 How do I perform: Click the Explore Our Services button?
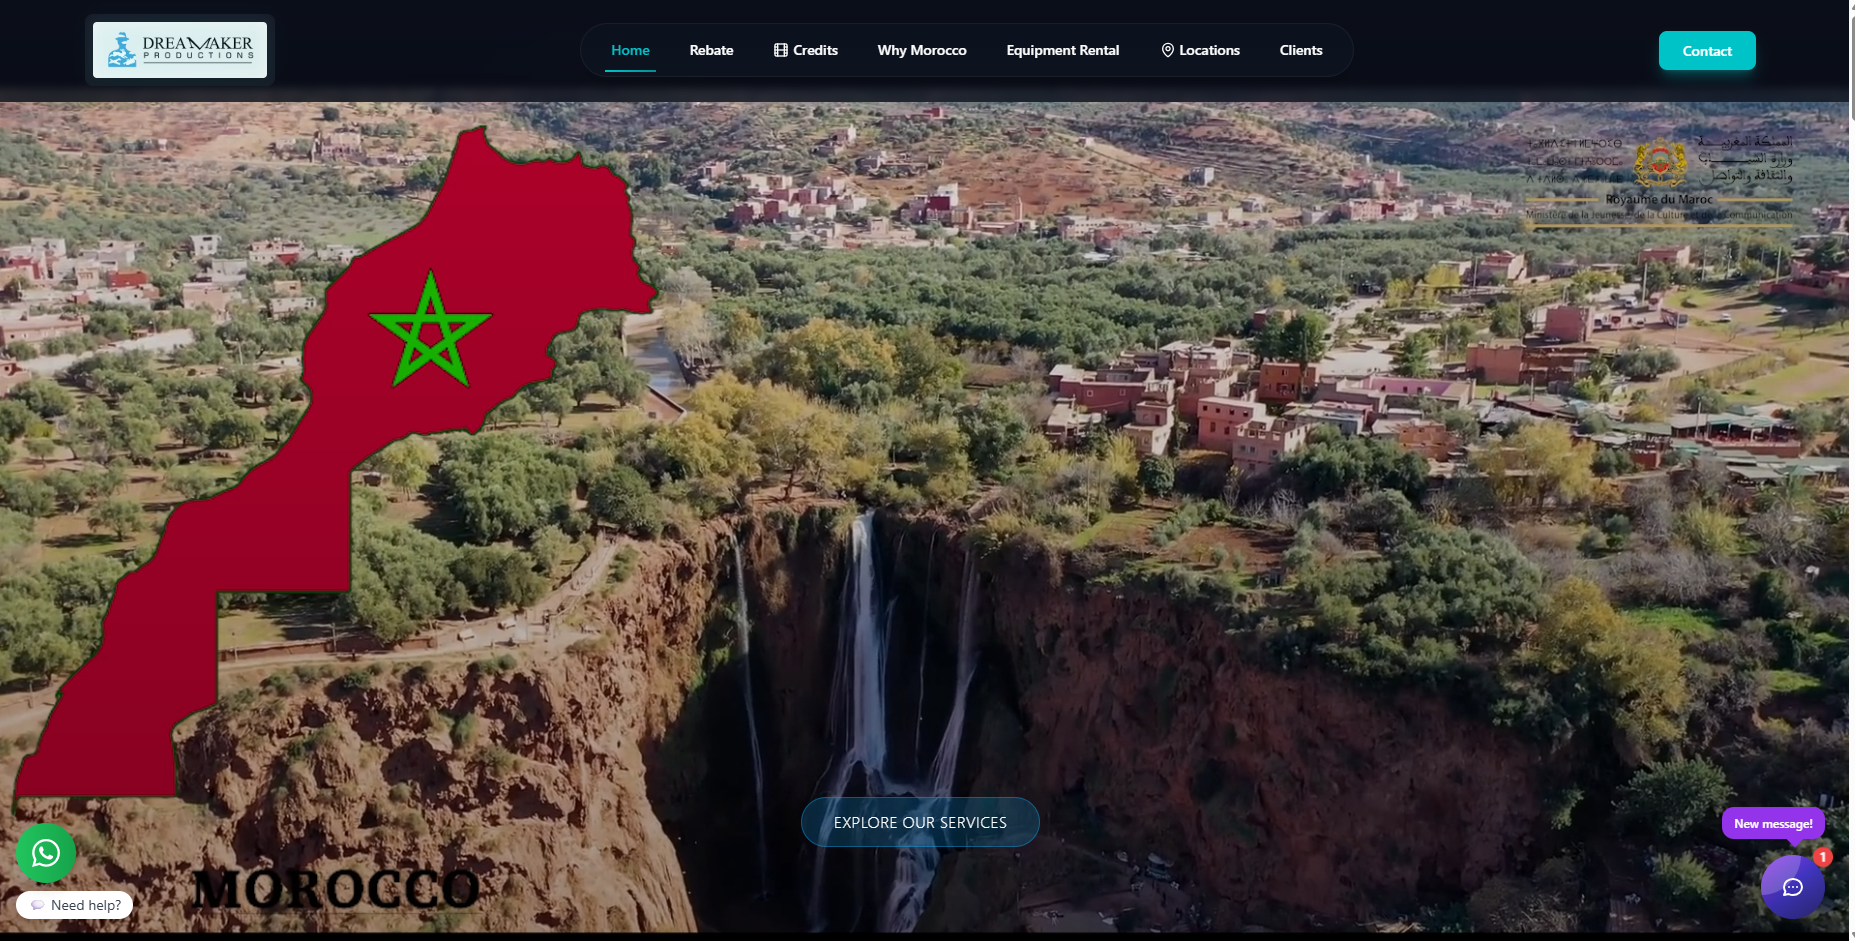(x=920, y=822)
